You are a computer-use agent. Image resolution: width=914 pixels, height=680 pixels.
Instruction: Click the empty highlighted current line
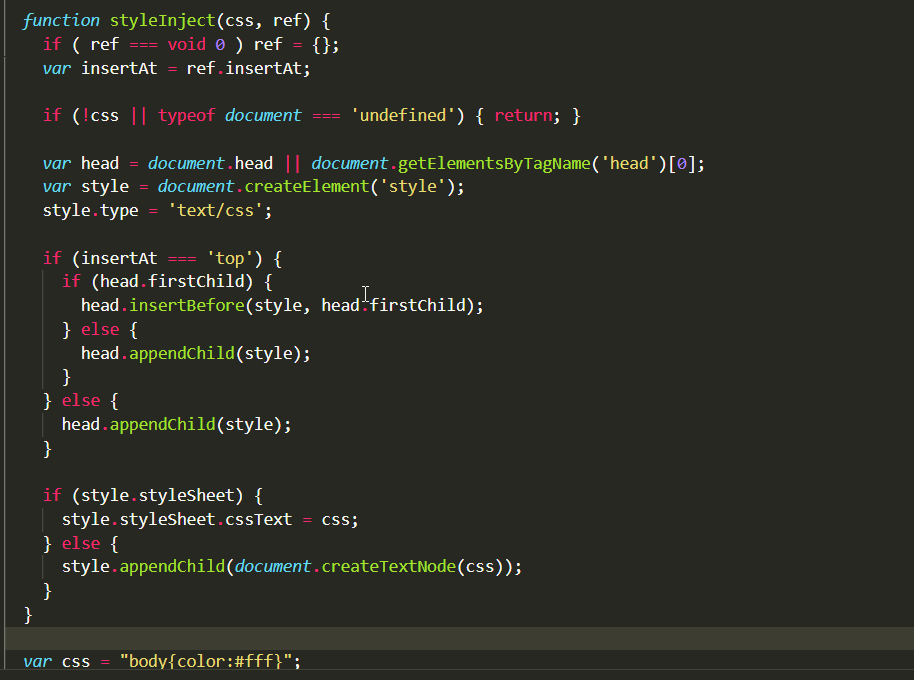459,639
